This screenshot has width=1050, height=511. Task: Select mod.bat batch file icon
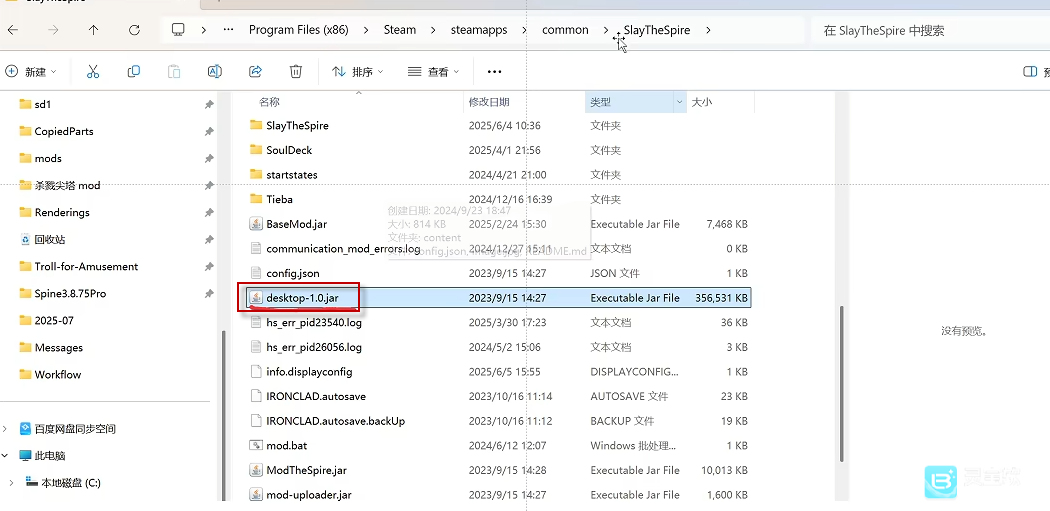coord(255,445)
